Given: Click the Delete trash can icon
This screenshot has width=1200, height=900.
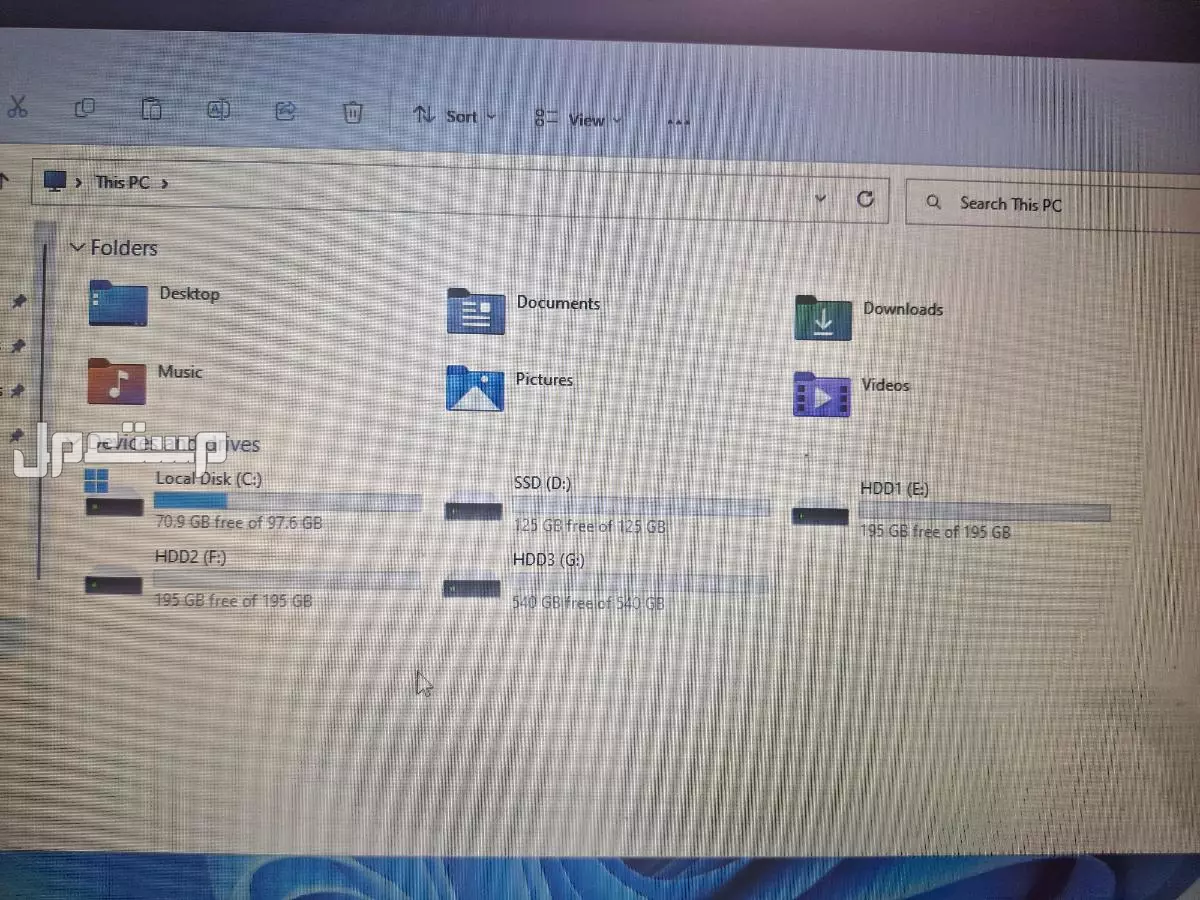Looking at the screenshot, I should tap(353, 112).
